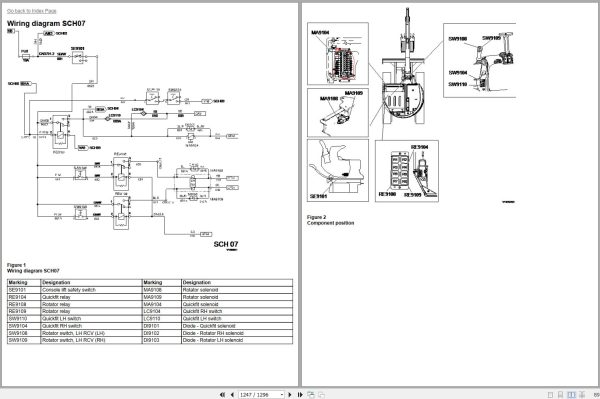
Task: Select 'Rotator switch, LH RCV (RH)' cell
Action: click(x=91, y=340)
